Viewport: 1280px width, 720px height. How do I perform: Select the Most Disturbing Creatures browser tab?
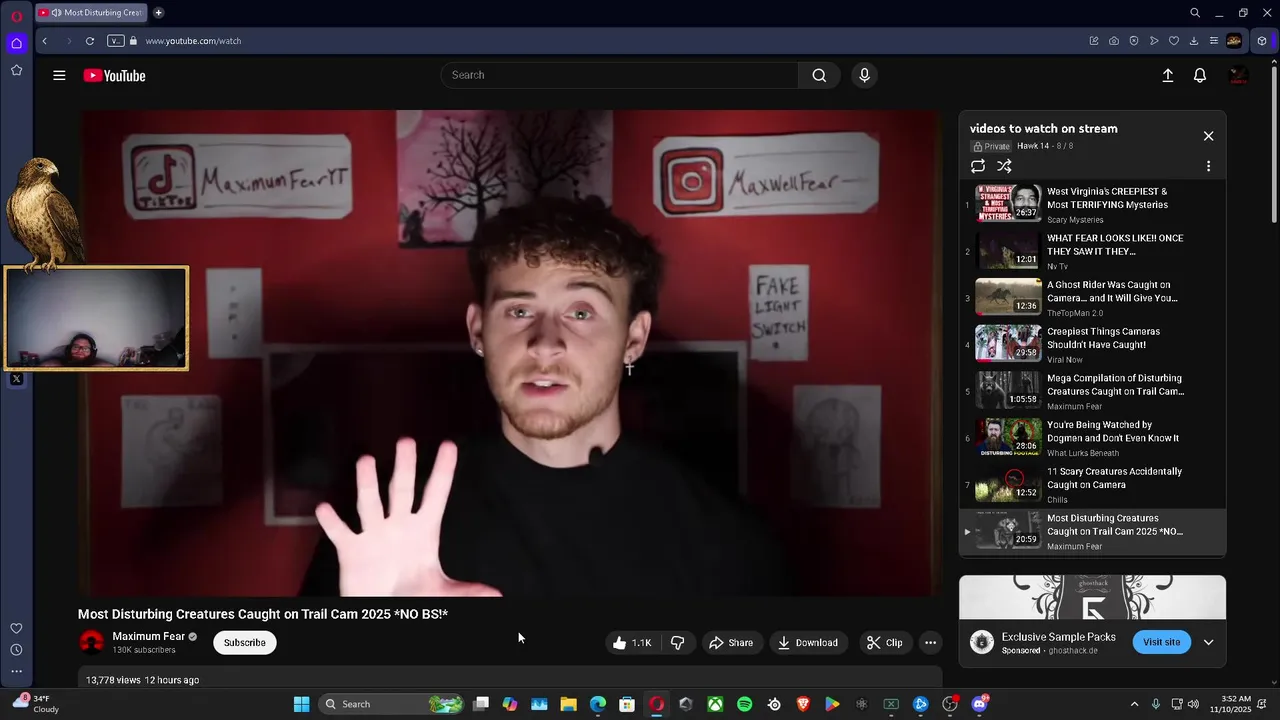click(x=91, y=13)
